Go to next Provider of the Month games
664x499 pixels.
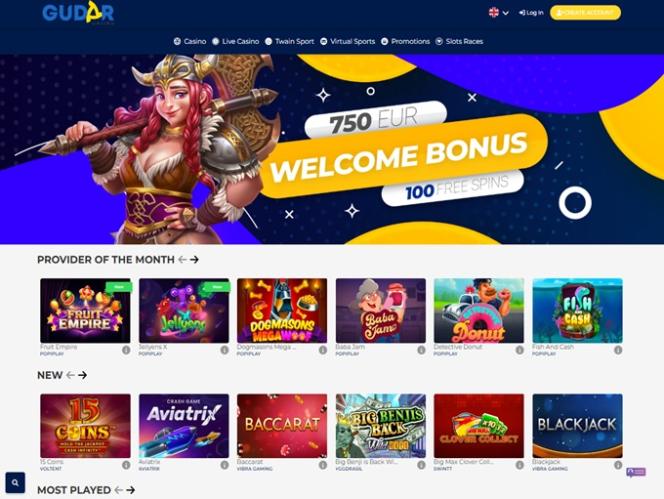[x=194, y=260]
